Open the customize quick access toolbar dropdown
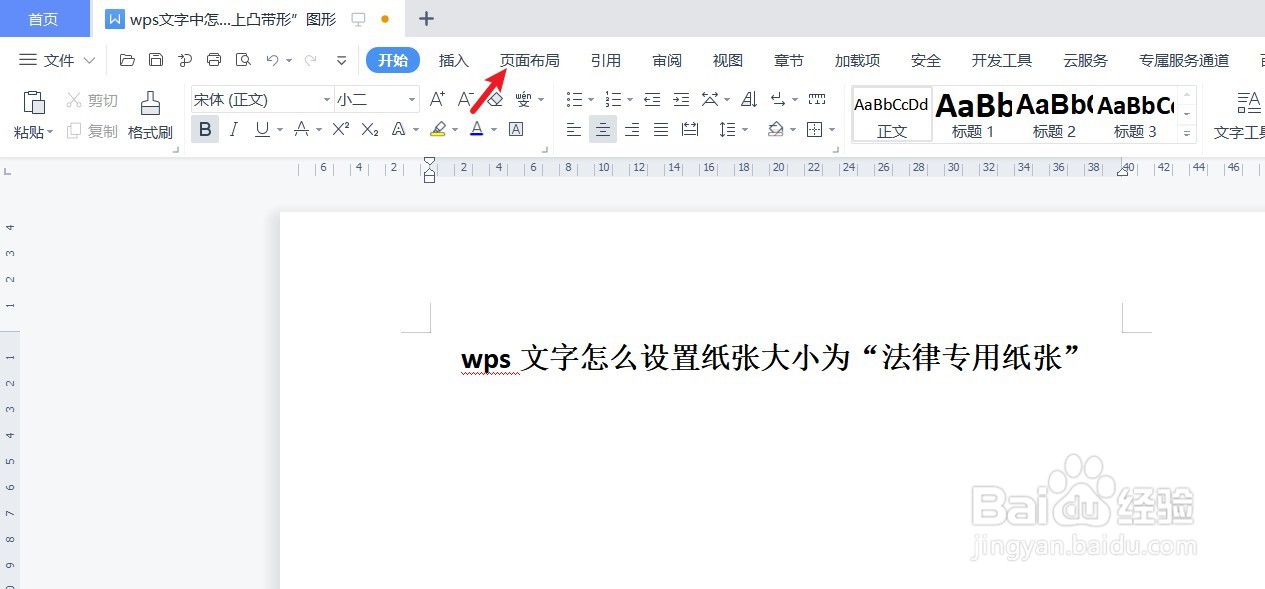 tap(341, 60)
